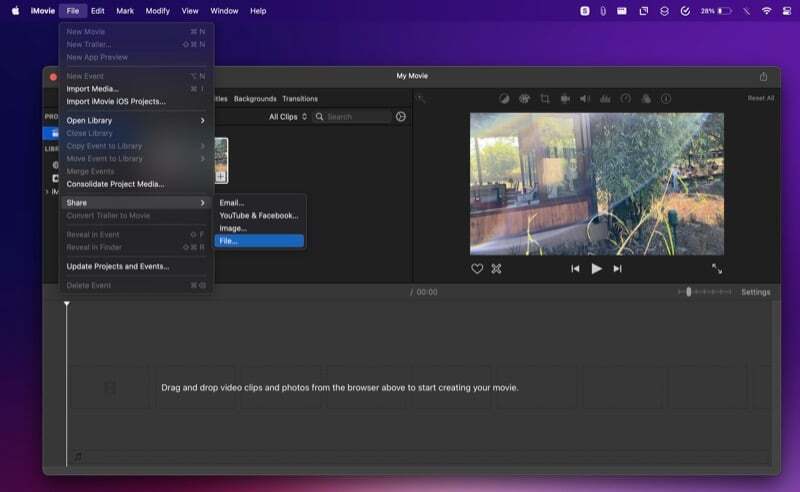Close the open File menu

tap(72, 11)
